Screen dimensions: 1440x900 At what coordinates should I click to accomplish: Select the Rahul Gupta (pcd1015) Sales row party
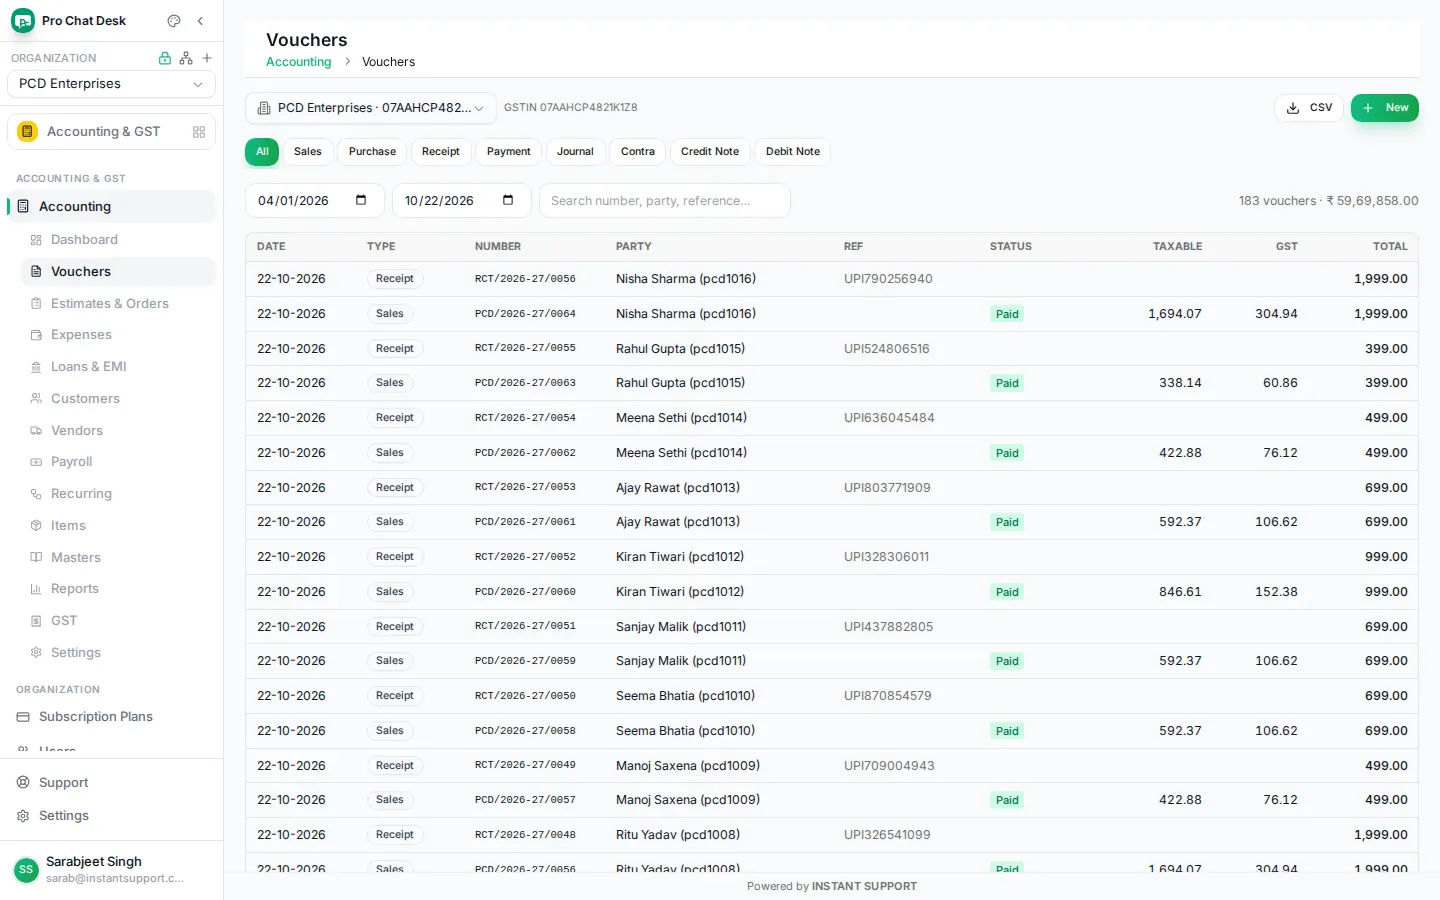[x=680, y=383]
